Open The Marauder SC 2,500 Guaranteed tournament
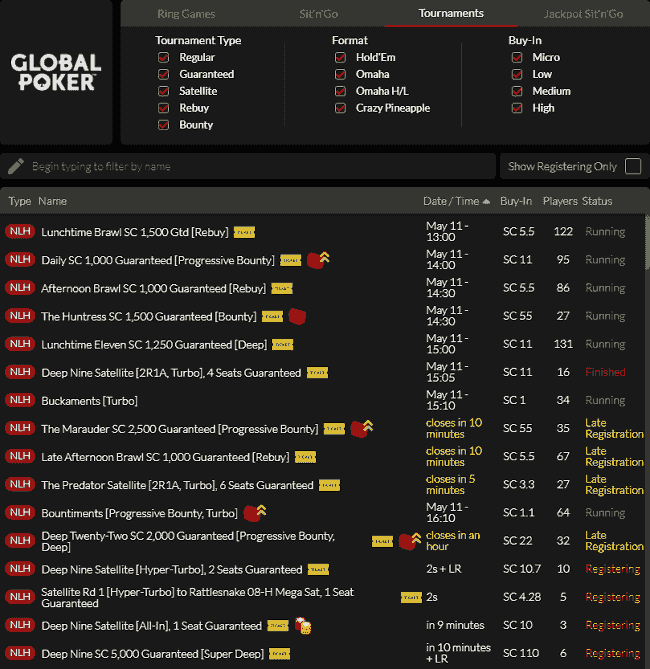This screenshot has width=650, height=669. coord(180,429)
